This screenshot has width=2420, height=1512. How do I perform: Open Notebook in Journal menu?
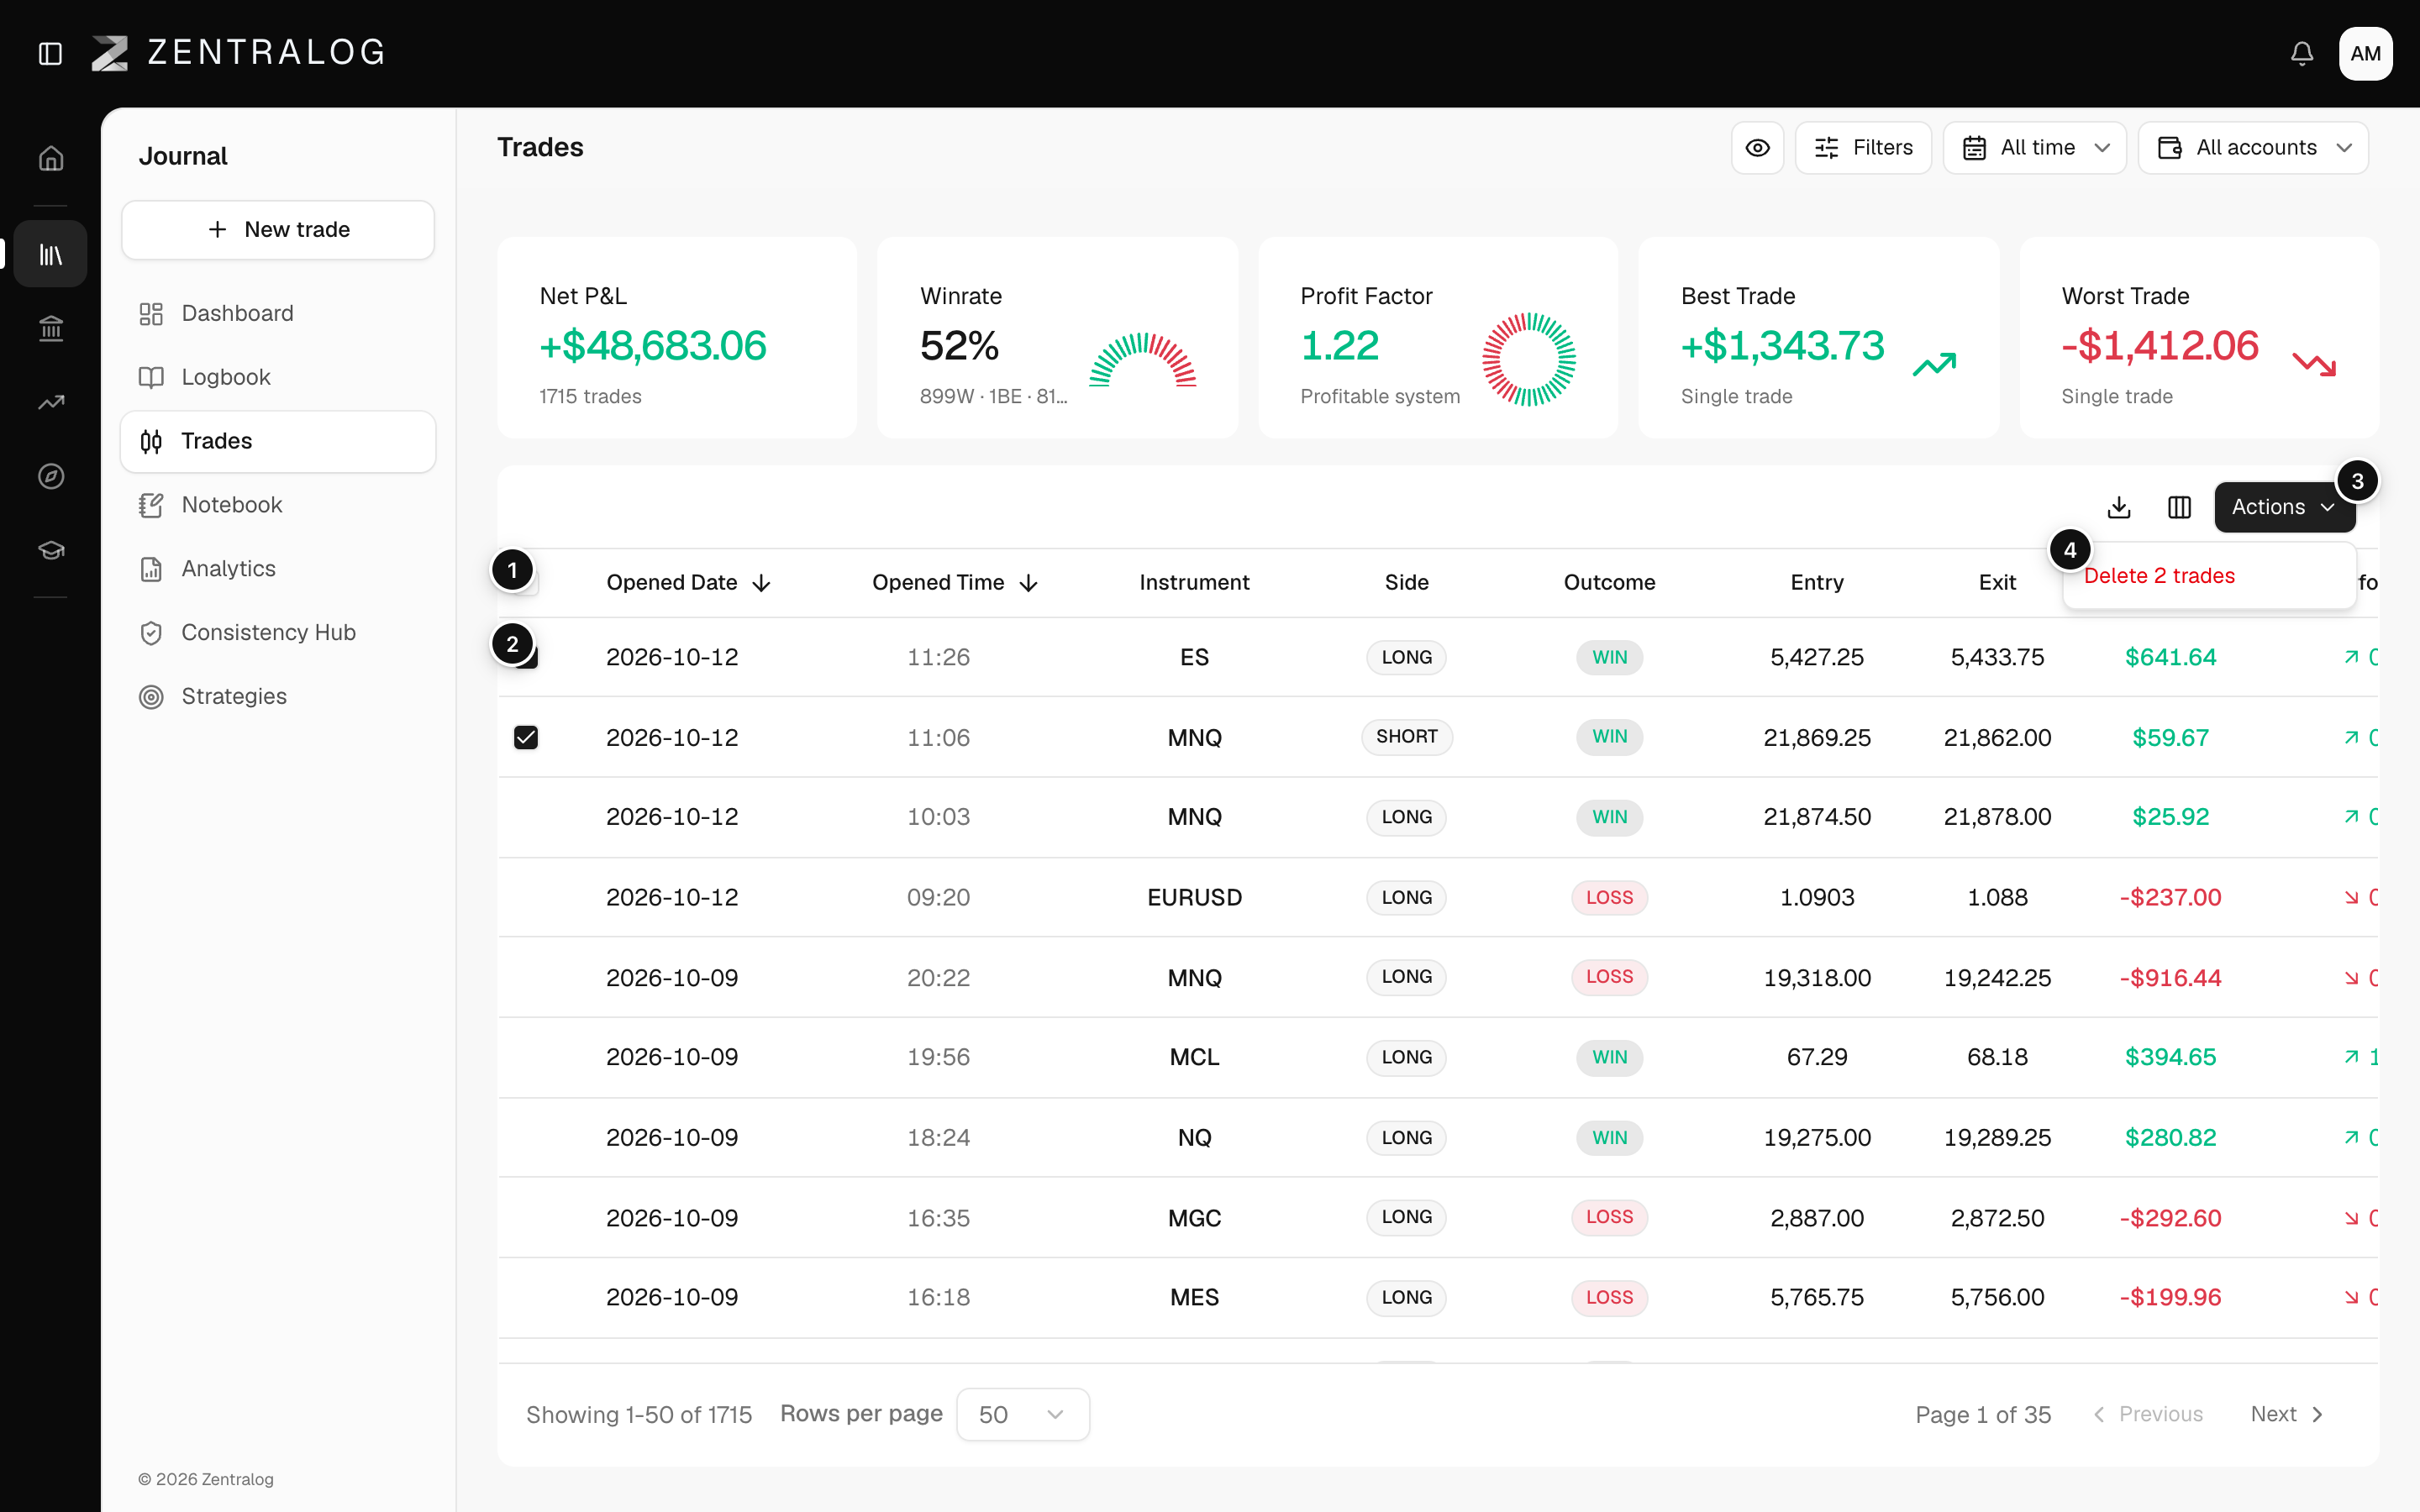(278, 505)
